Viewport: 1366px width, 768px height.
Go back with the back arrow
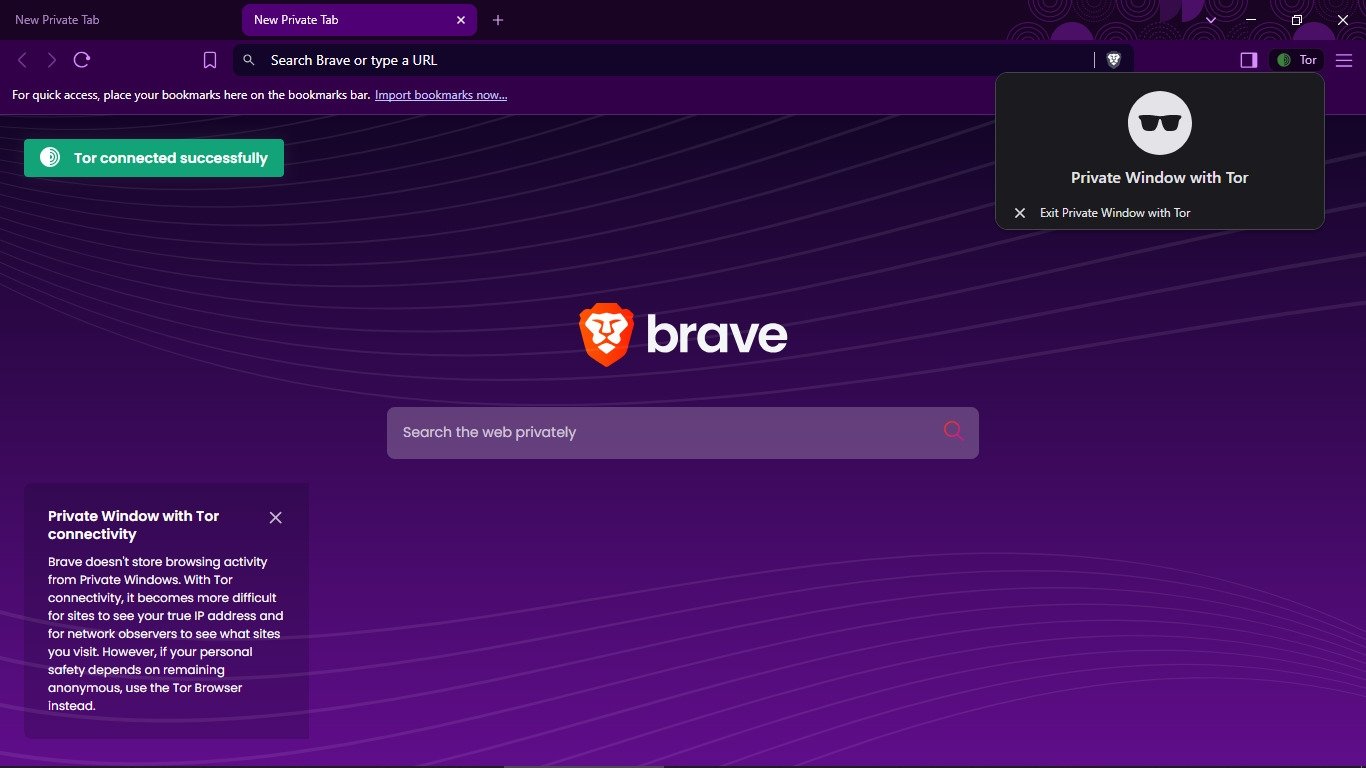click(x=23, y=60)
